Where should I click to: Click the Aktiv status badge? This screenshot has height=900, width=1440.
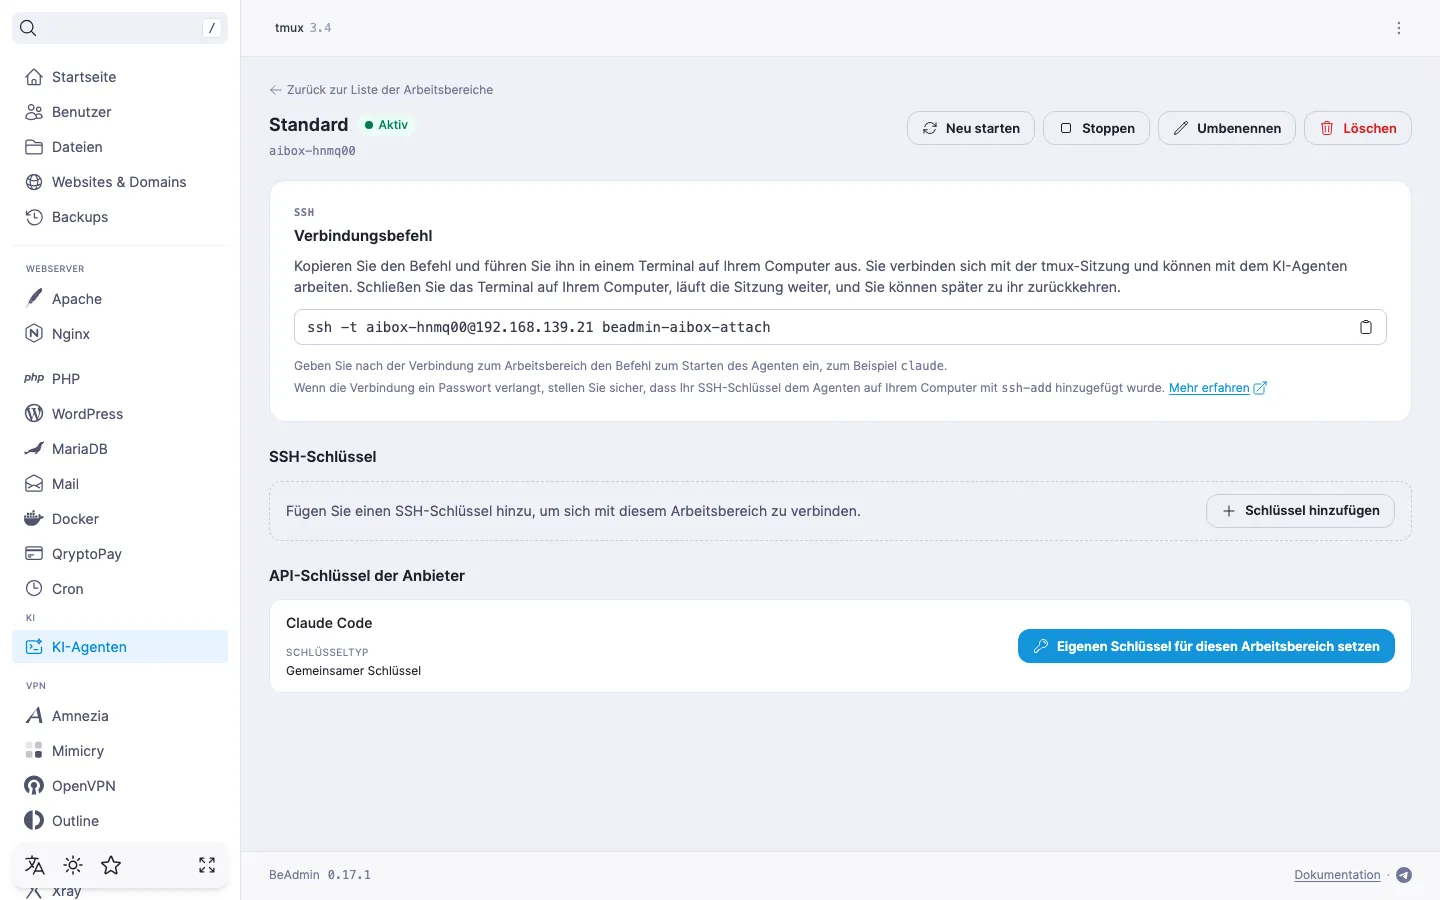386,125
